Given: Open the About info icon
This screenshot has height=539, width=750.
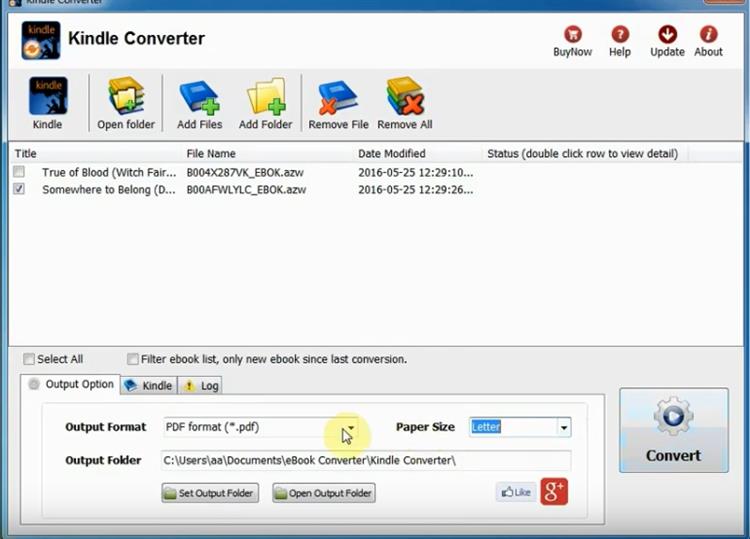Looking at the screenshot, I should pyautogui.click(x=708, y=34).
